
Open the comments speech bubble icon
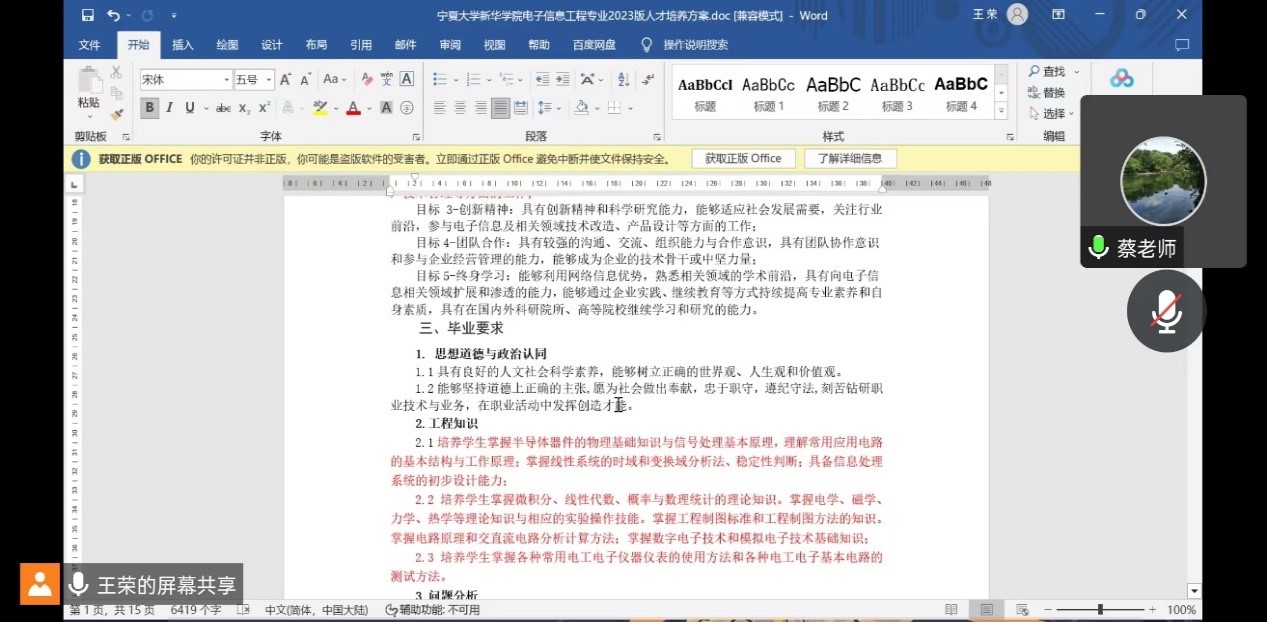[1182, 45]
